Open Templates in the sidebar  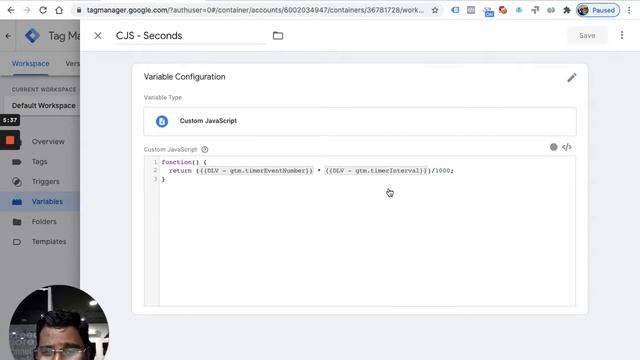pyautogui.click(x=49, y=242)
